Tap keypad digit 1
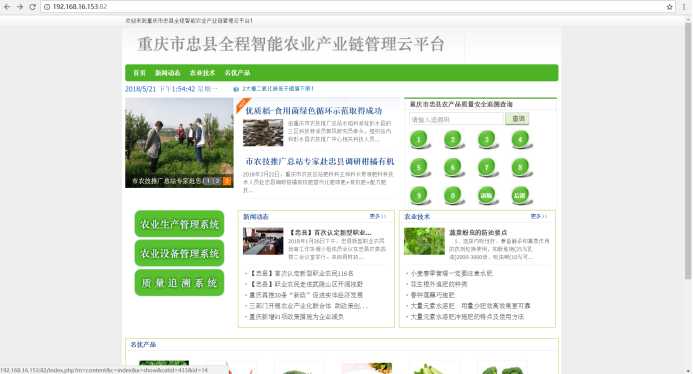 419,140
